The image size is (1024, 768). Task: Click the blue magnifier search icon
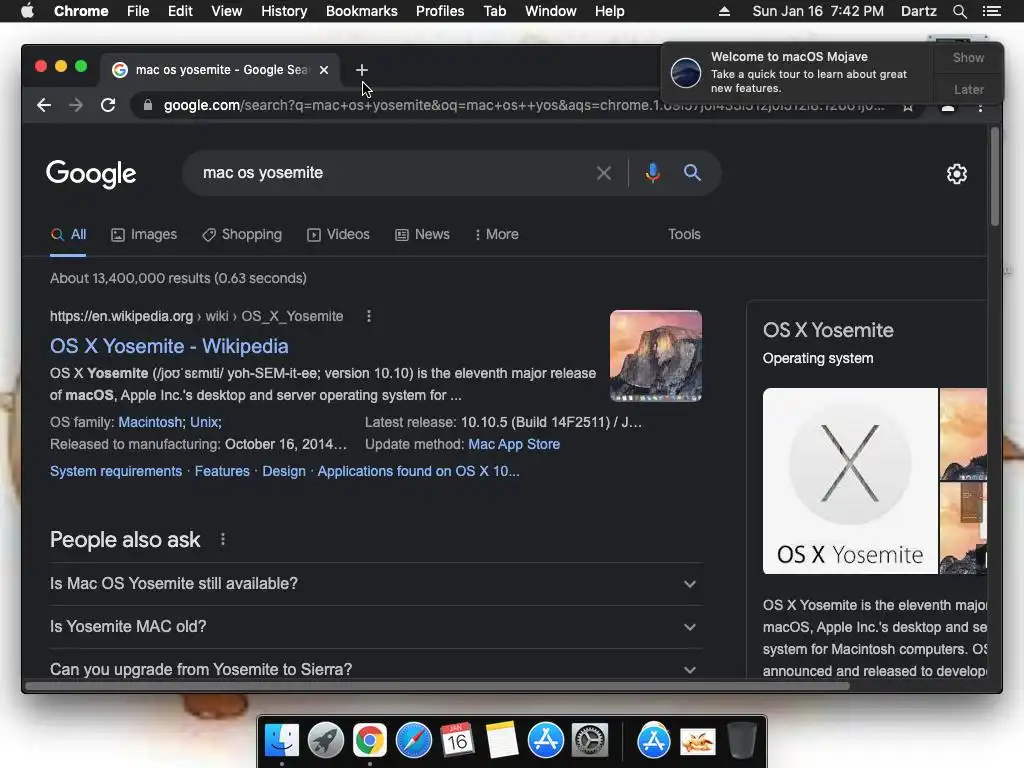point(692,172)
